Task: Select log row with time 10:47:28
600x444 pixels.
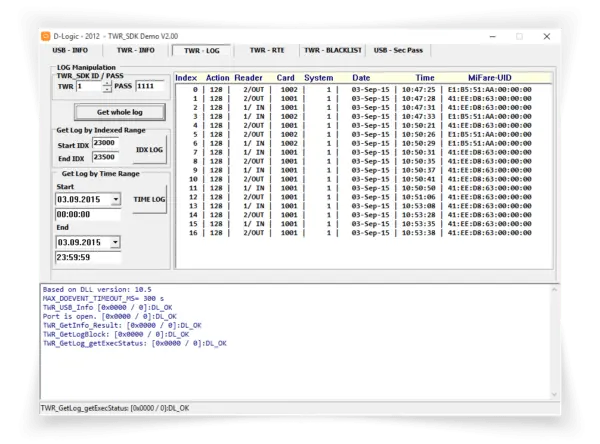Action: [362, 98]
